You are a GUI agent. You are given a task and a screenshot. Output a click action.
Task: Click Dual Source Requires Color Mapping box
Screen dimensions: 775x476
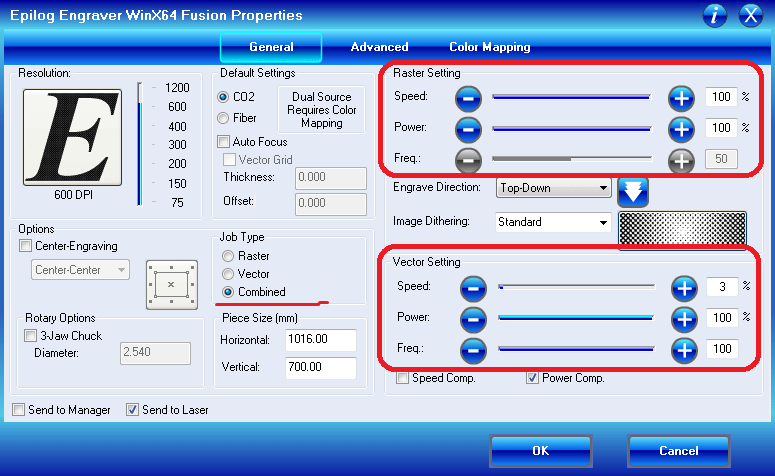[321, 110]
